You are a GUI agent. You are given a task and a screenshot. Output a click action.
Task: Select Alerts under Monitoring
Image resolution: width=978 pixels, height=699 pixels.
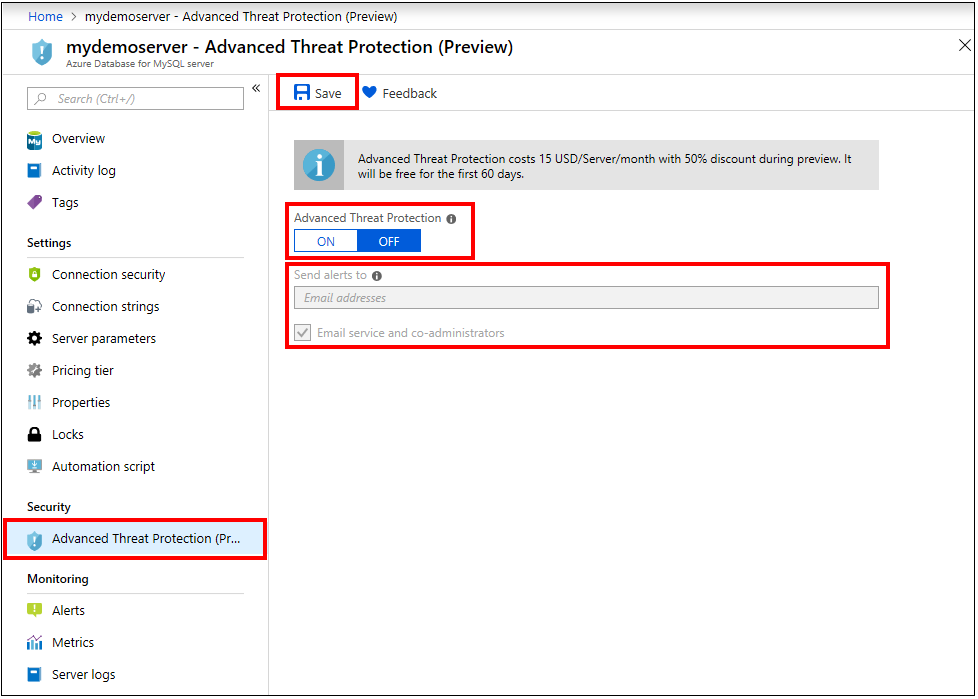tap(67, 610)
